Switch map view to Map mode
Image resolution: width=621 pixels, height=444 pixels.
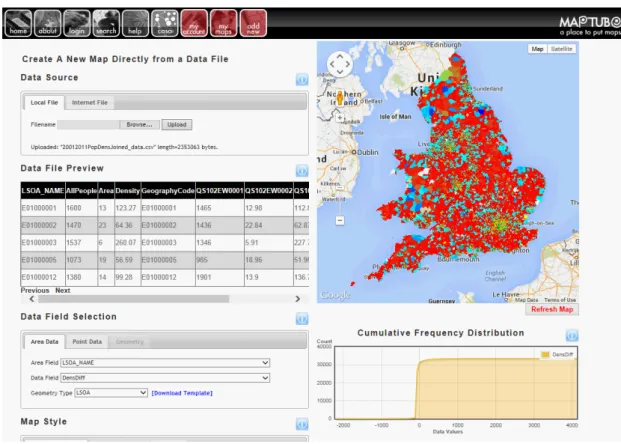point(537,49)
